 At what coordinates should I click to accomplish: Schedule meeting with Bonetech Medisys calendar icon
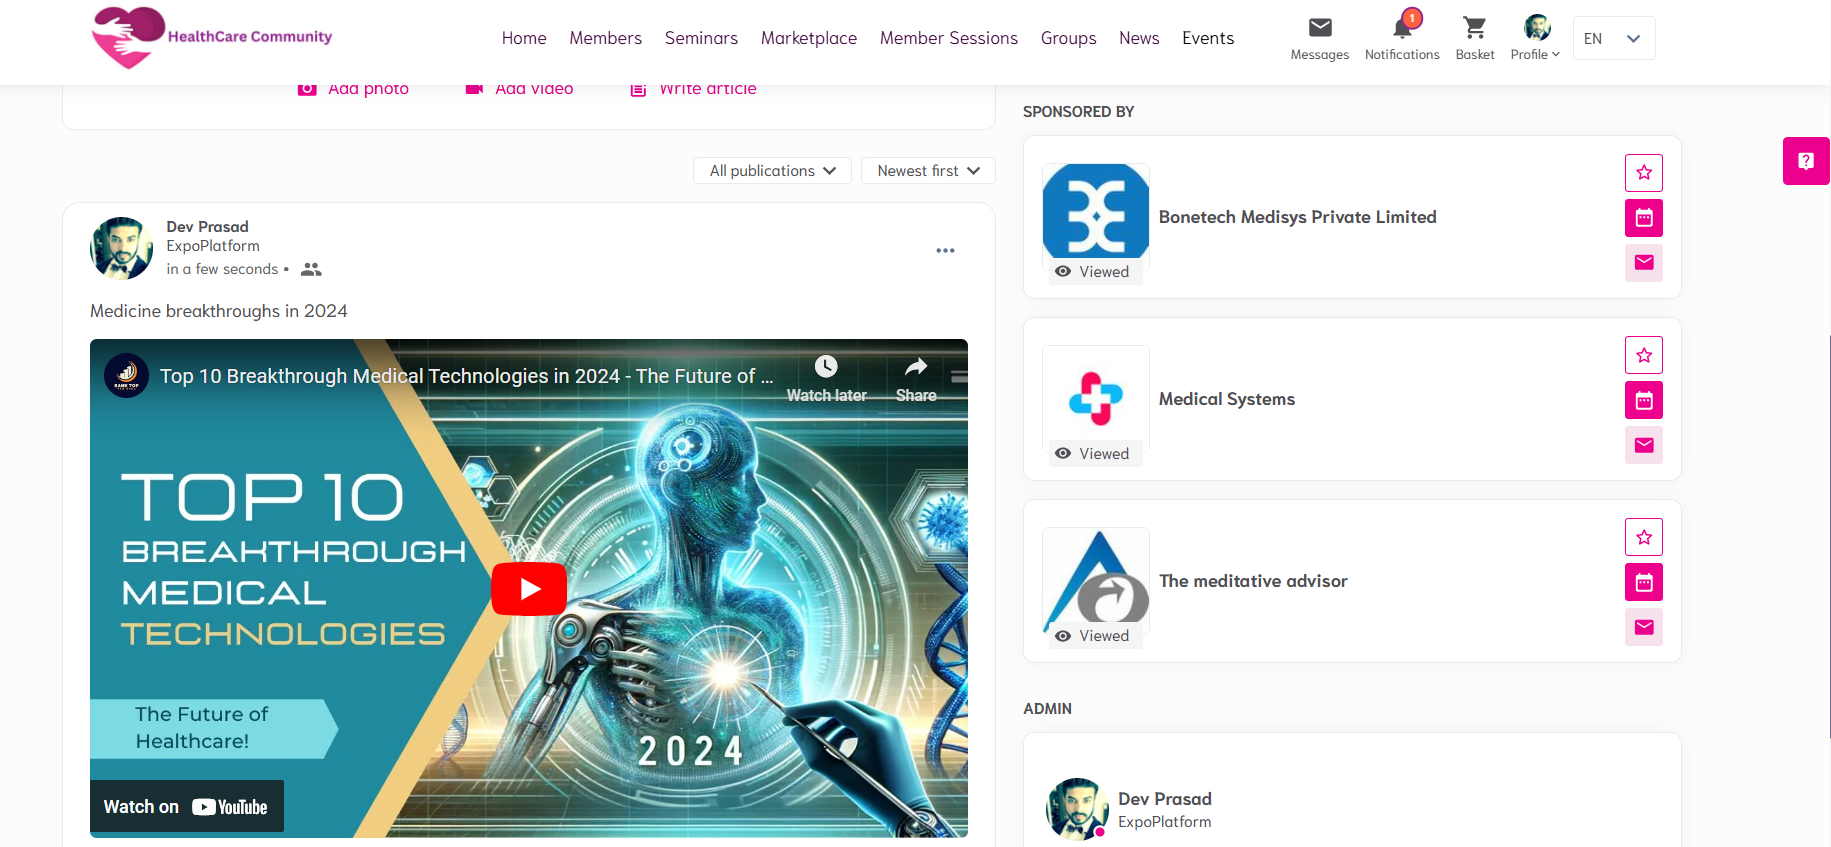[x=1643, y=218]
